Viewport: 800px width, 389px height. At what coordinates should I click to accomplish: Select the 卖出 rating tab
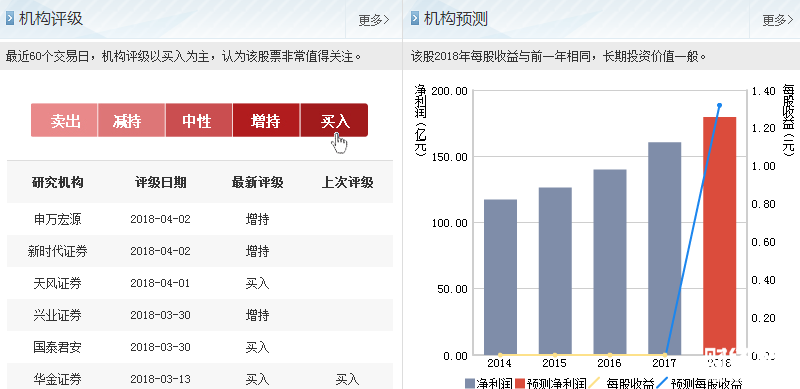point(64,120)
